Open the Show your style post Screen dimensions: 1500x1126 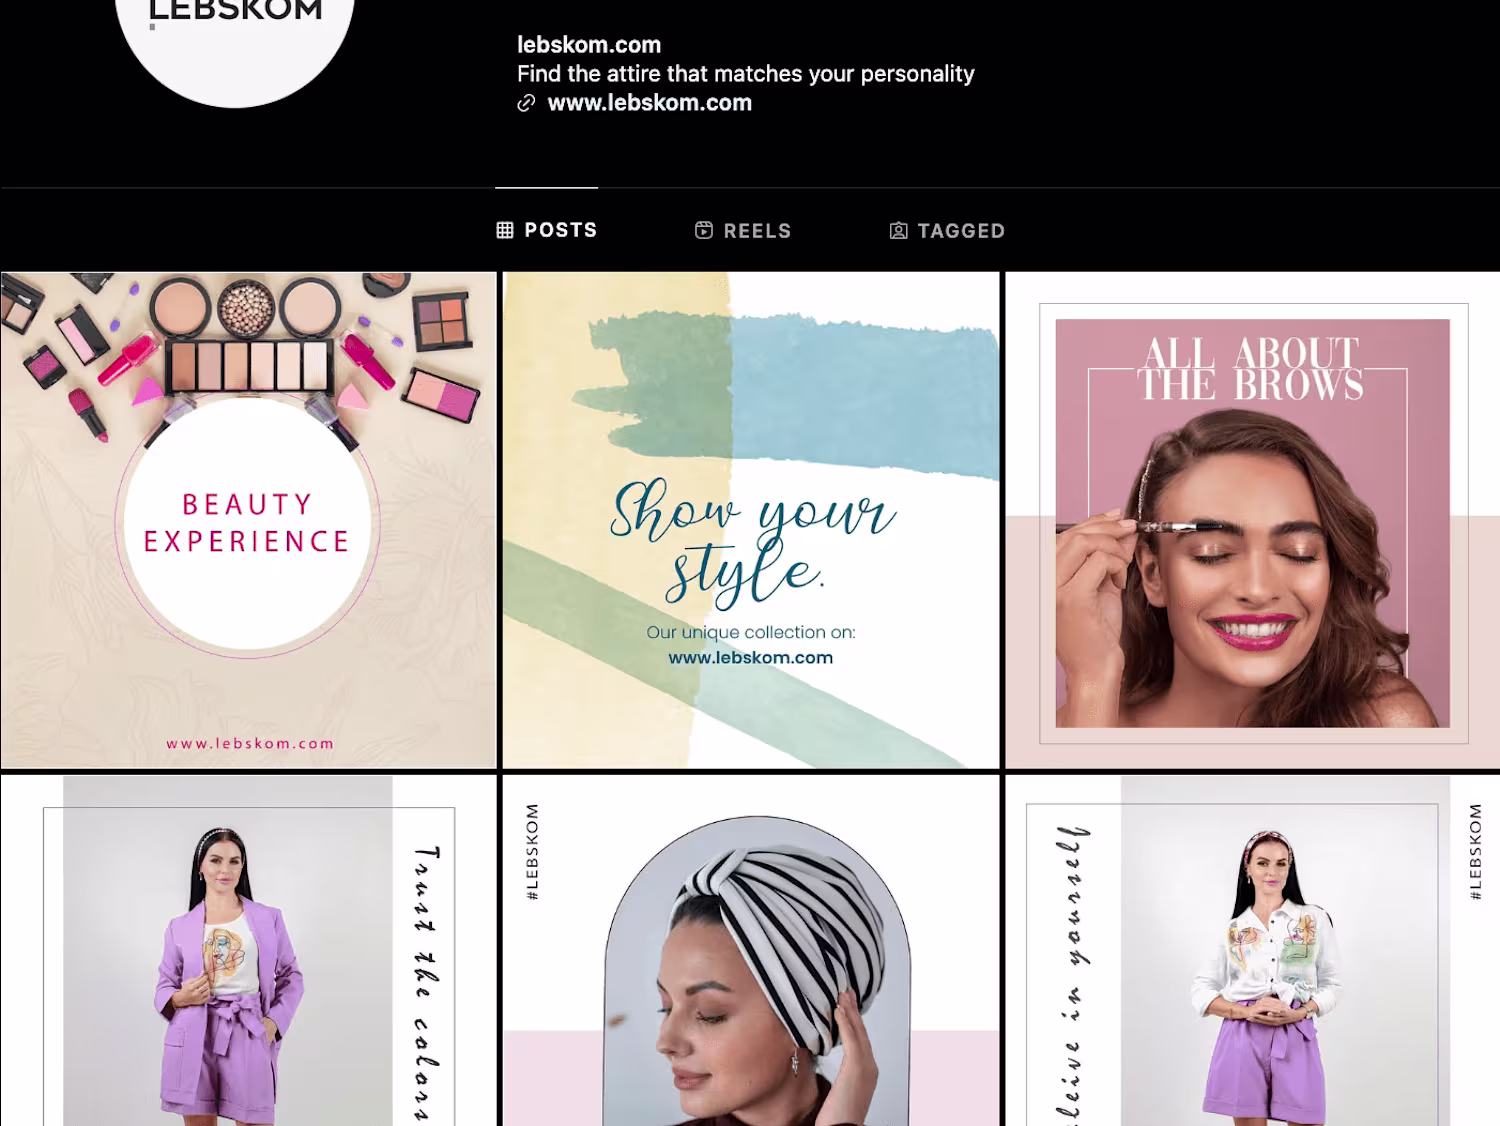tap(751, 520)
